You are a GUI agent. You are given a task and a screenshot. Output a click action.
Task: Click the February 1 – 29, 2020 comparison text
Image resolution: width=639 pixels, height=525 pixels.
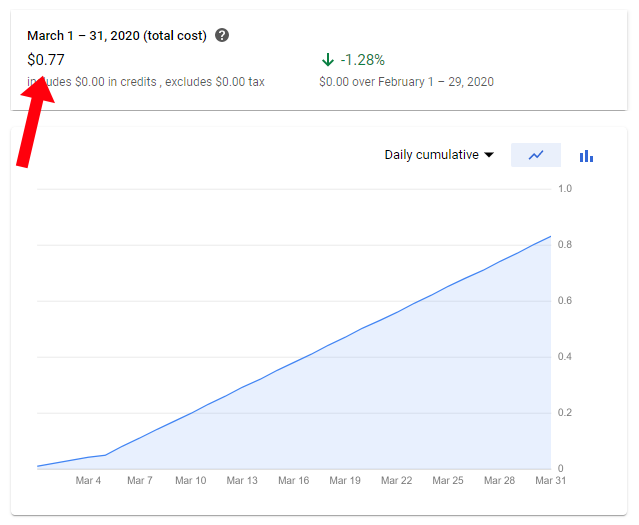406,82
